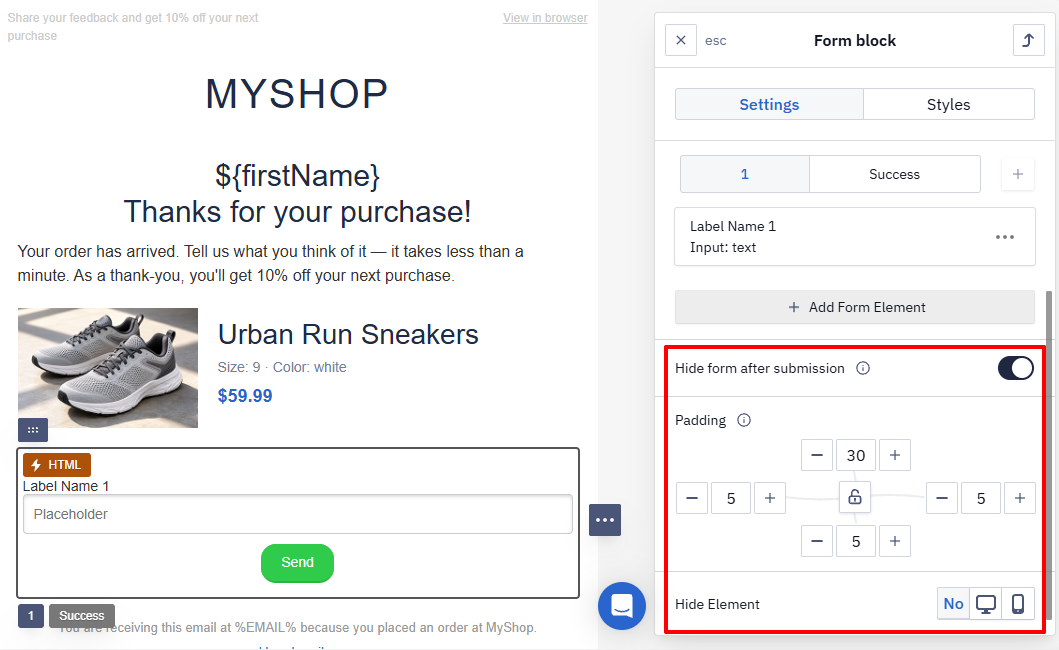Click the MYSHOP logo heading
Image resolution: width=1059 pixels, height=650 pixels.
[297, 93]
